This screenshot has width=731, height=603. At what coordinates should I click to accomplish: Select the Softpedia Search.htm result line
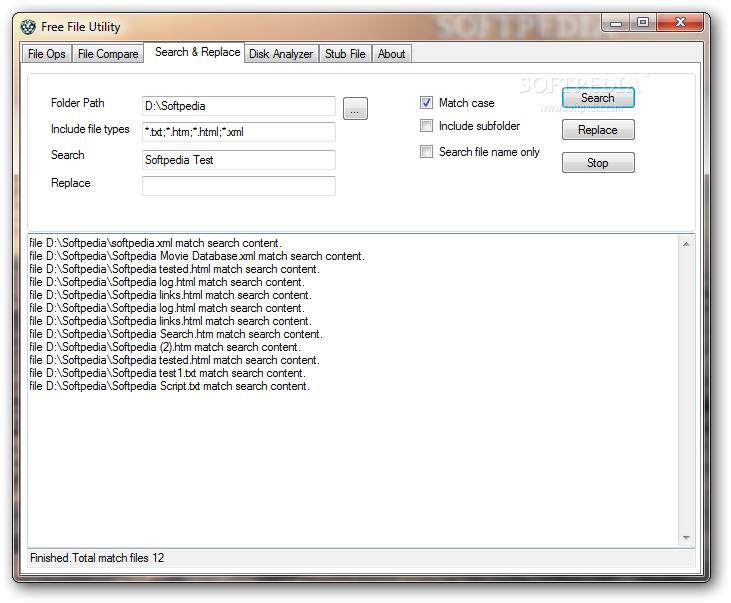176,334
